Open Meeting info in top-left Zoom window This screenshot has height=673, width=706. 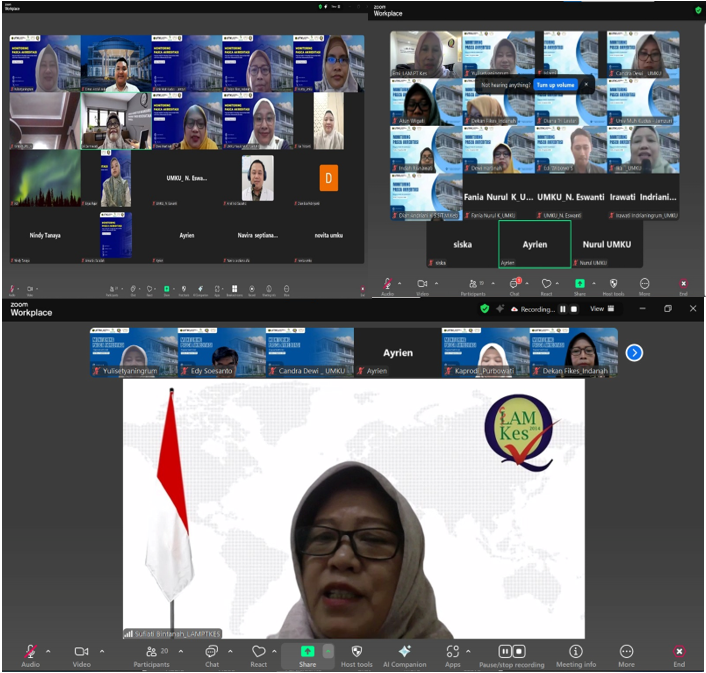click(269, 290)
